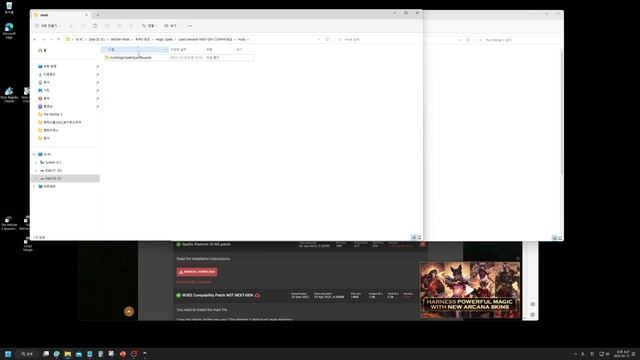Screen dimensions: 640x360
Task: Play the Arcana Skins video advertisement
Action: click(x=470, y=290)
